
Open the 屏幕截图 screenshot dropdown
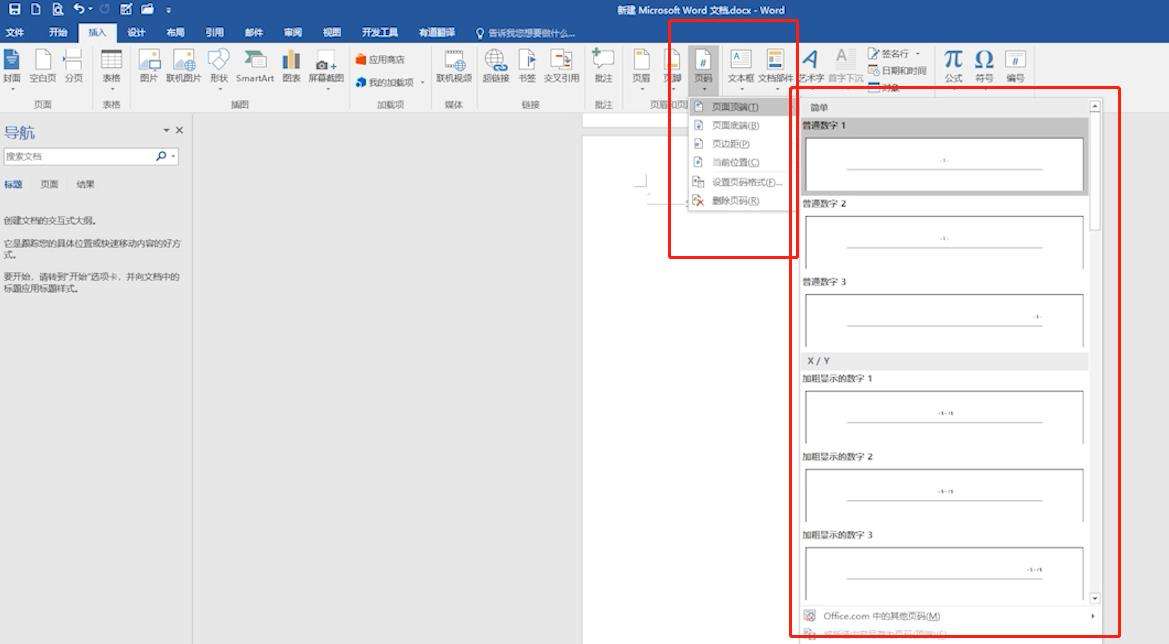tap(327, 69)
